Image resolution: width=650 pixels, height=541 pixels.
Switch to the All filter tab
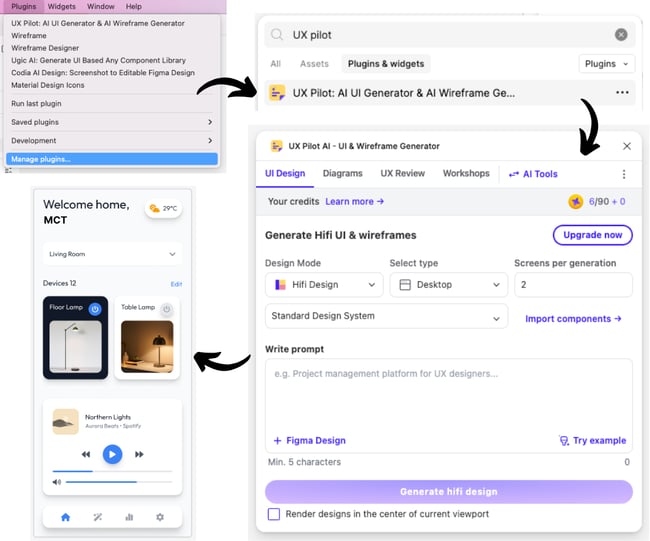275,64
